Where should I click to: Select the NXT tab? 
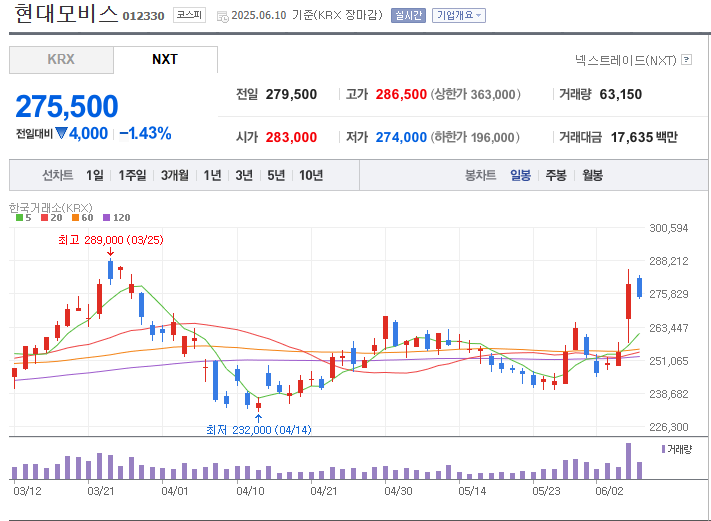[x=165, y=59]
